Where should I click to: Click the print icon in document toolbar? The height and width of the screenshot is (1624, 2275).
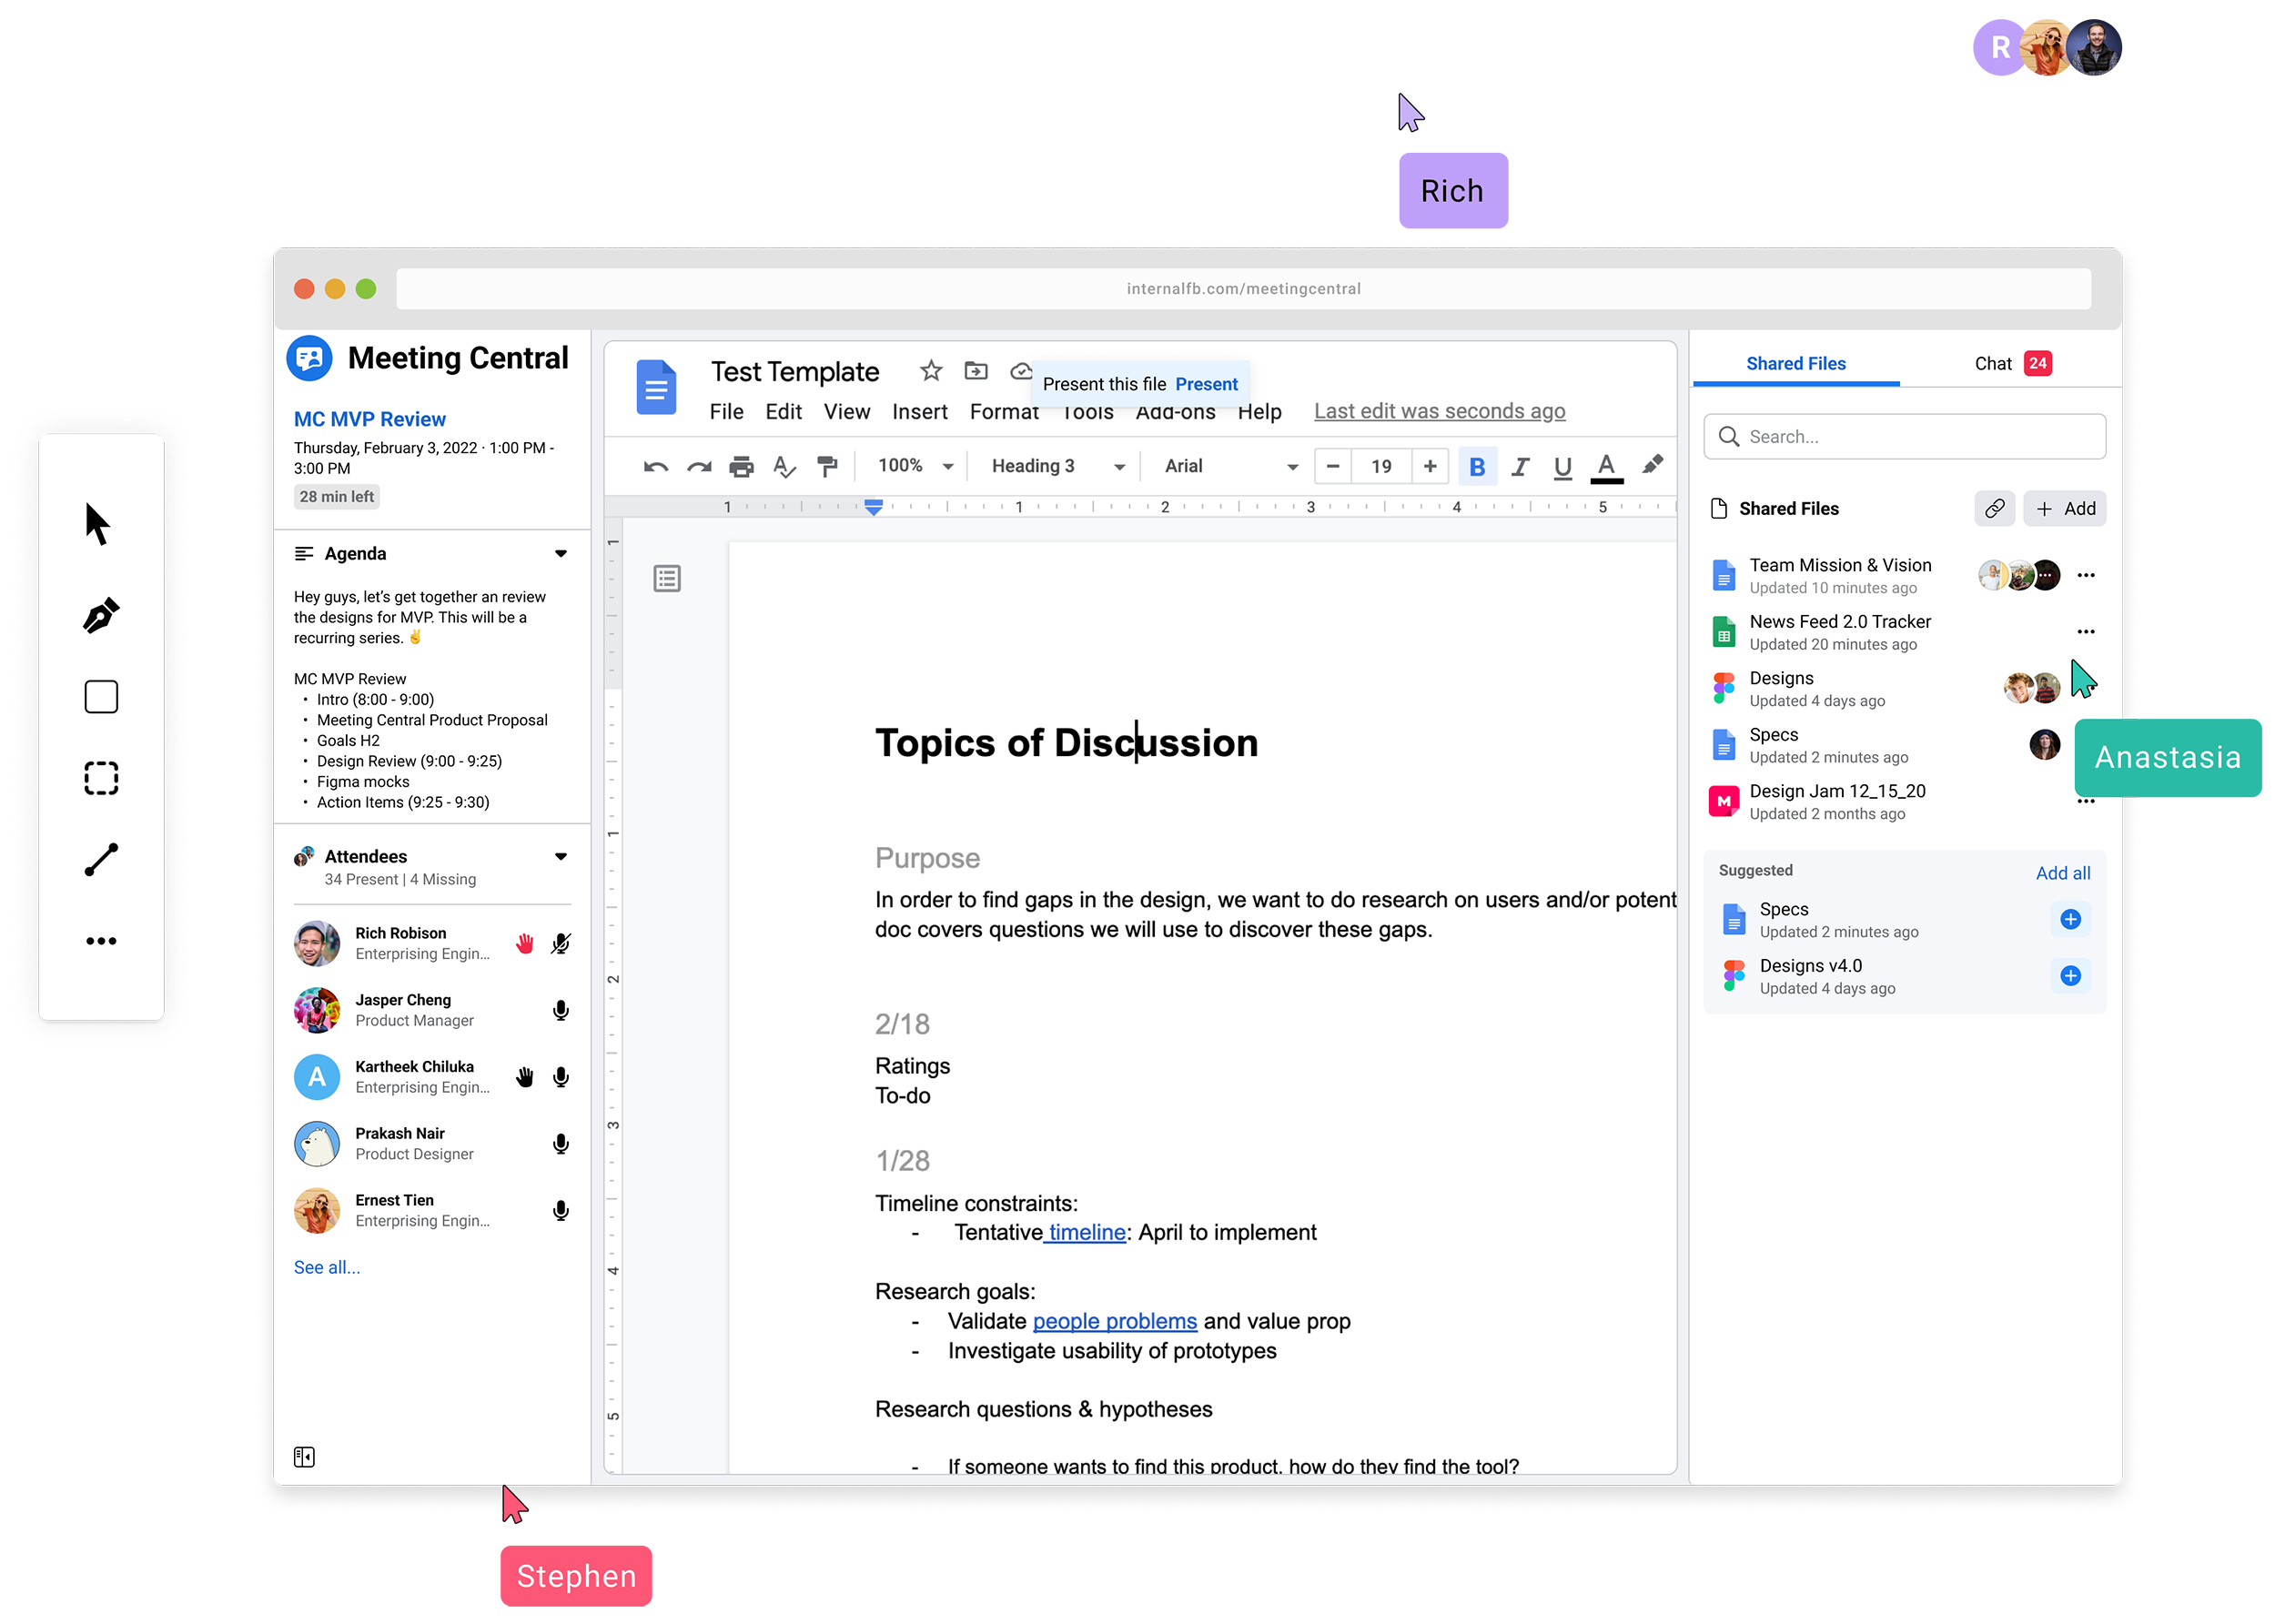tap(741, 466)
